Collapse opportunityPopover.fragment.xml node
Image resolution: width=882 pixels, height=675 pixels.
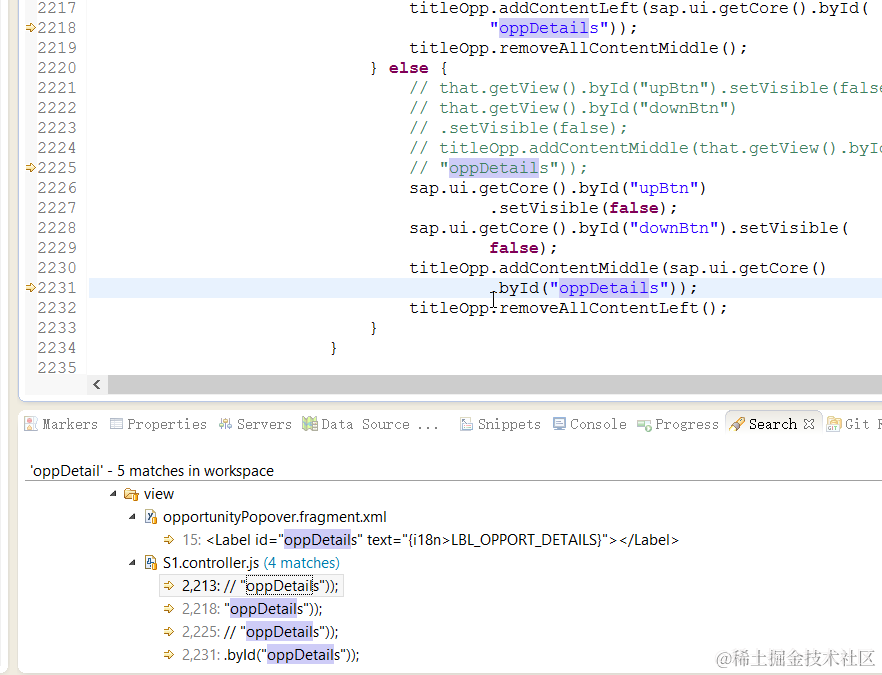click(132, 517)
